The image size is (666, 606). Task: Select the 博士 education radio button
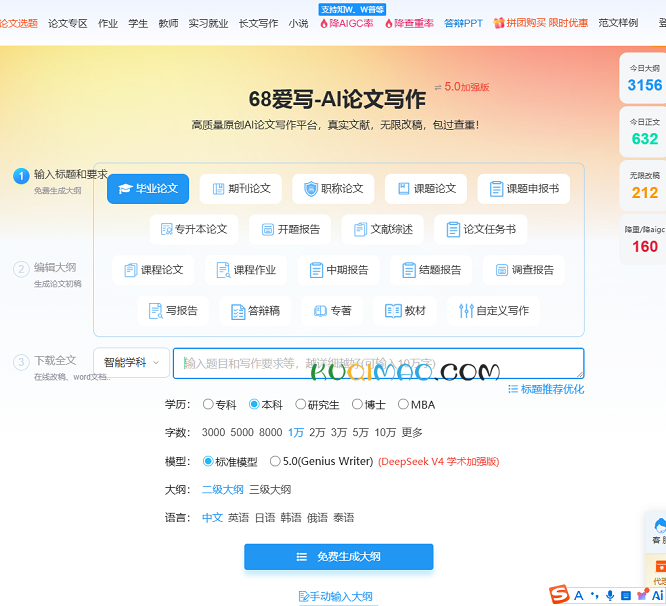point(357,404)
